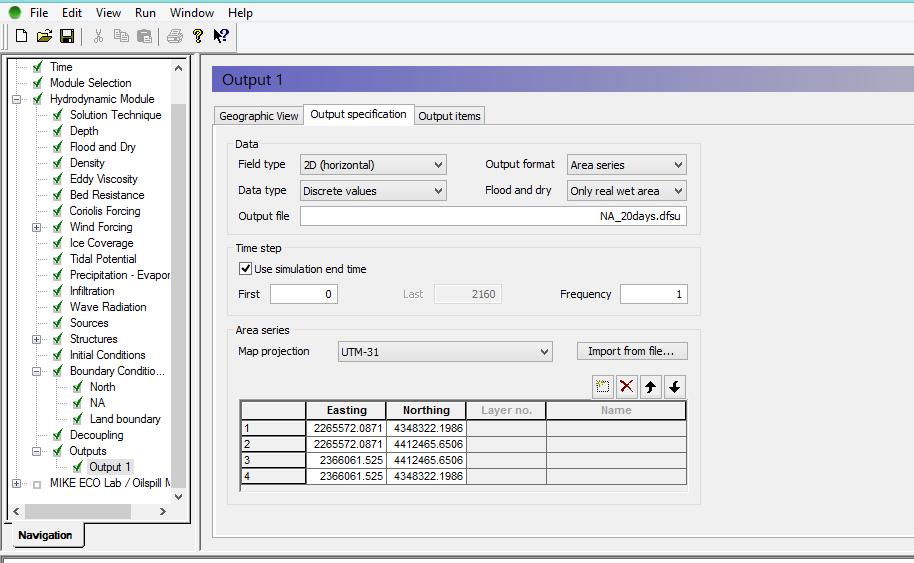
Task: Select Bed Resistance in the tree
Action: pyautogui.click(x=107, y=195)
